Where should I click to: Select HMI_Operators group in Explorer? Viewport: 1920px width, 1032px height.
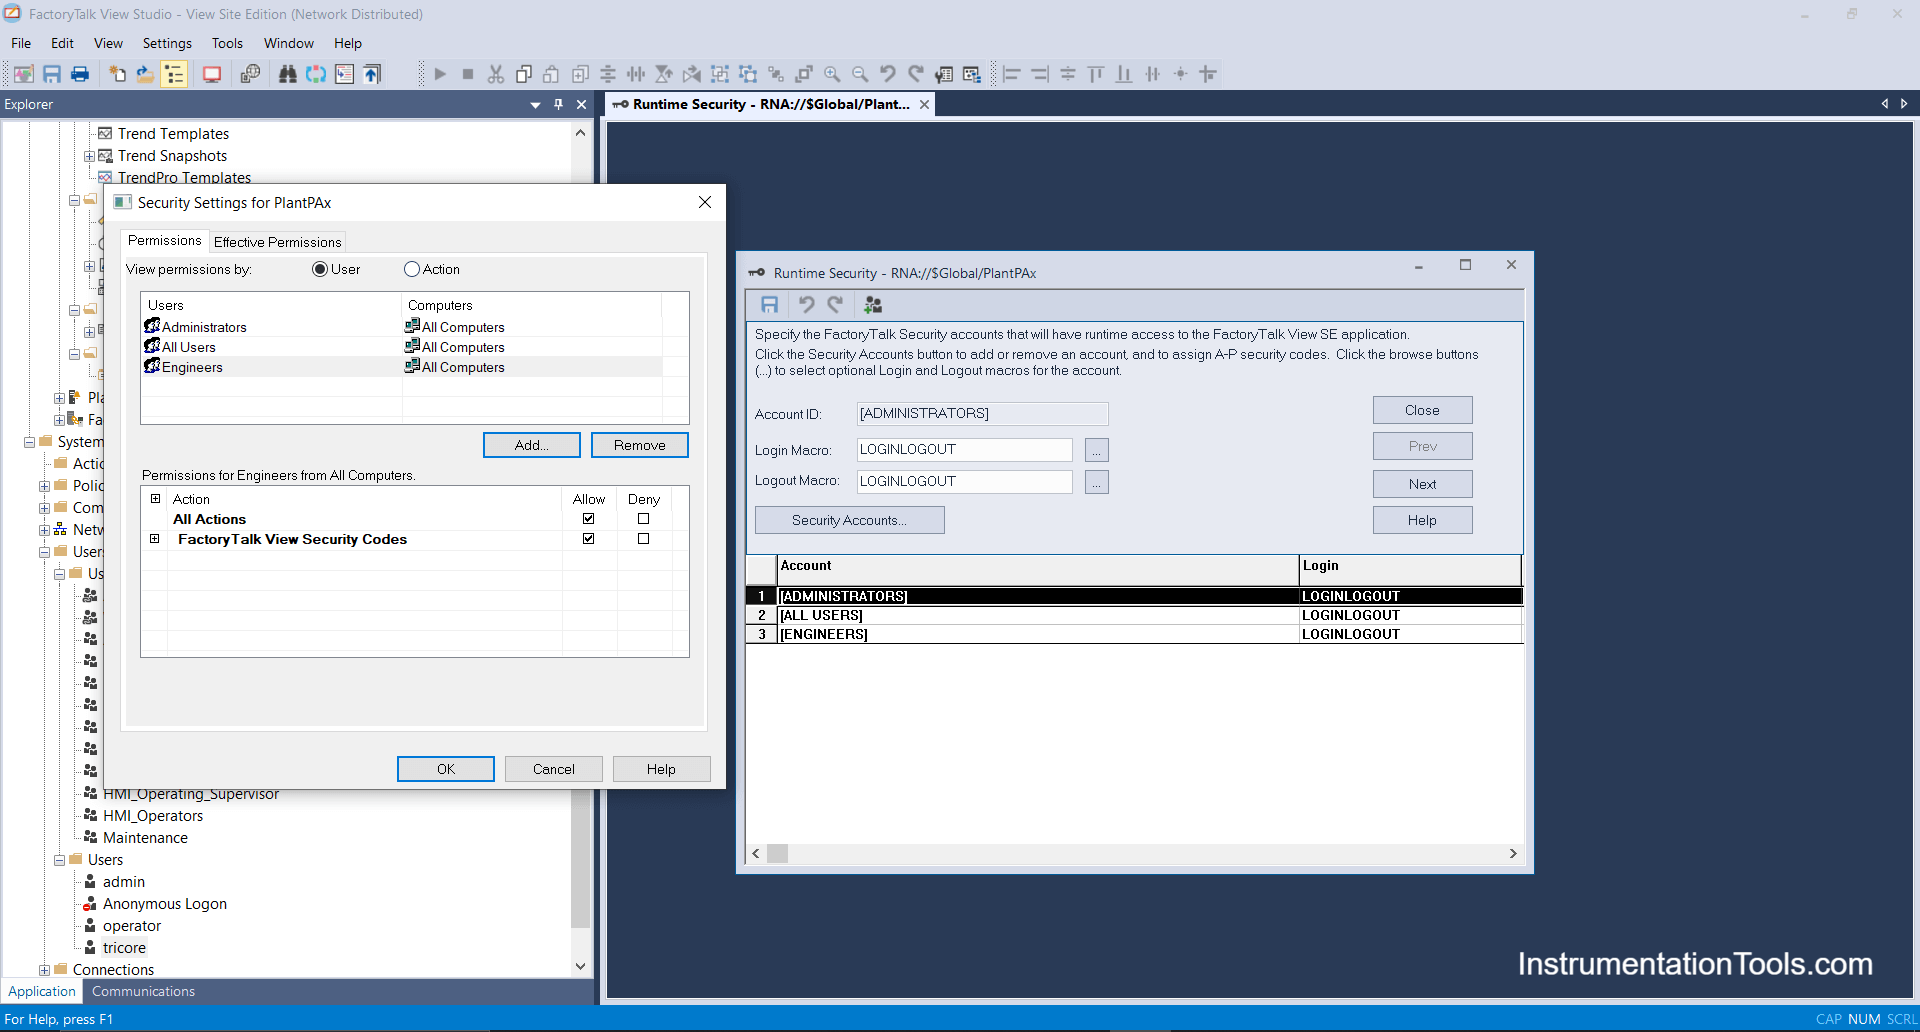[x=153, y=816]
